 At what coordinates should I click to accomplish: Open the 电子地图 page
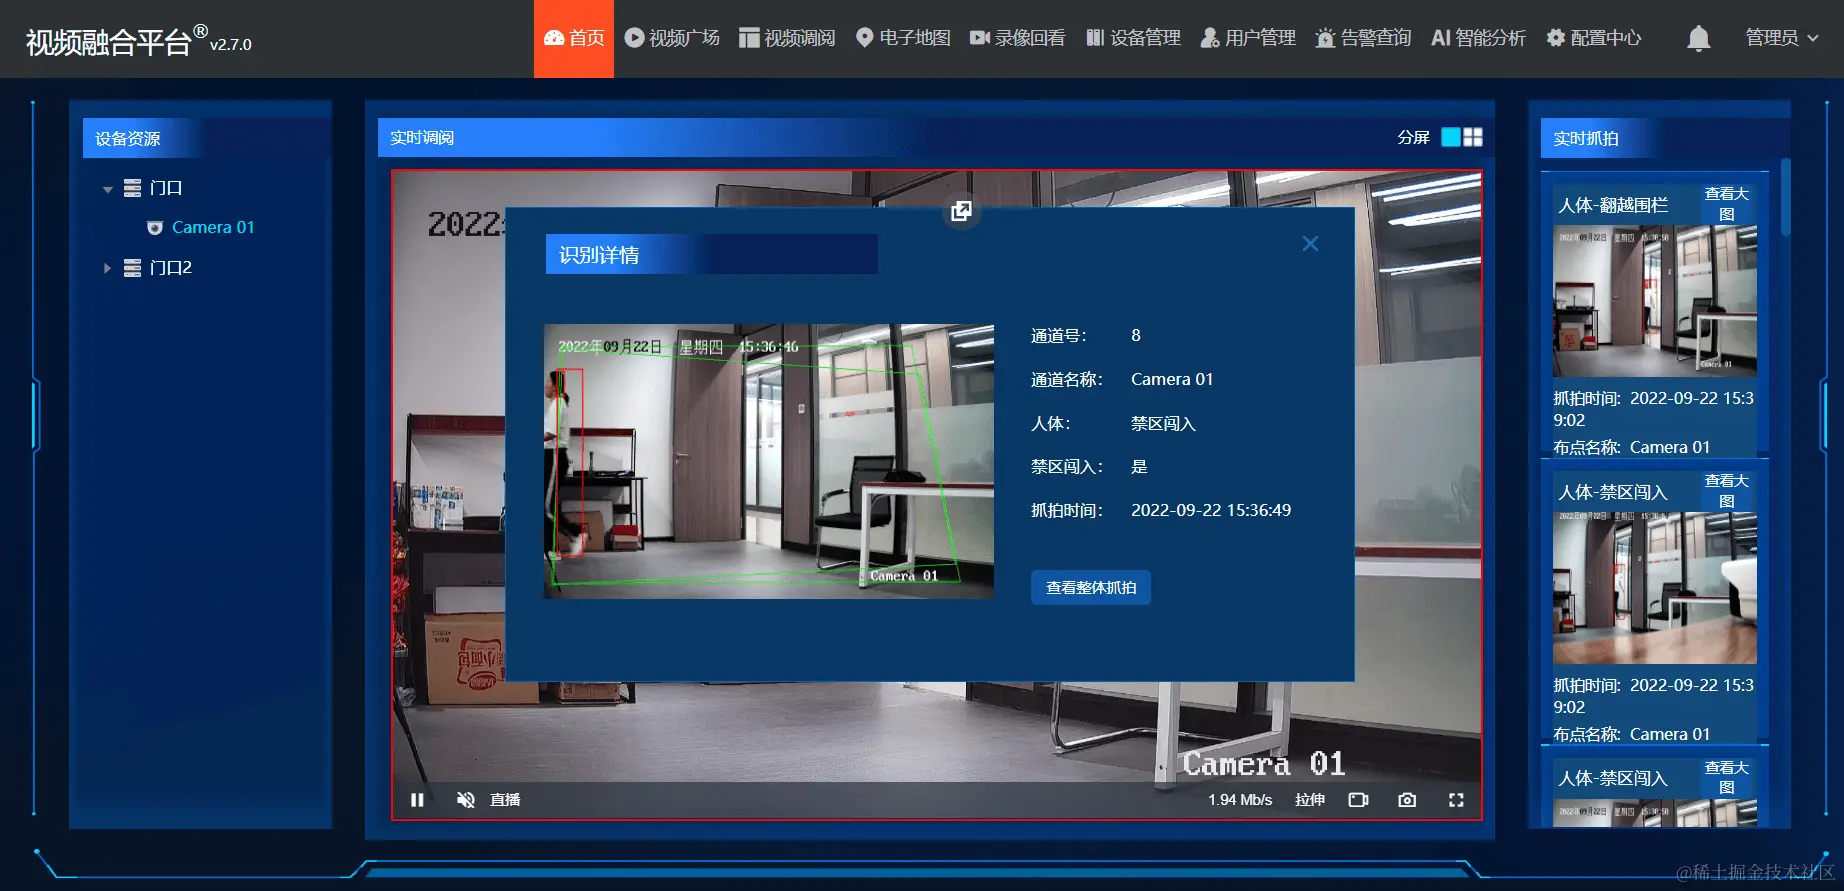[x=903, y=38]
